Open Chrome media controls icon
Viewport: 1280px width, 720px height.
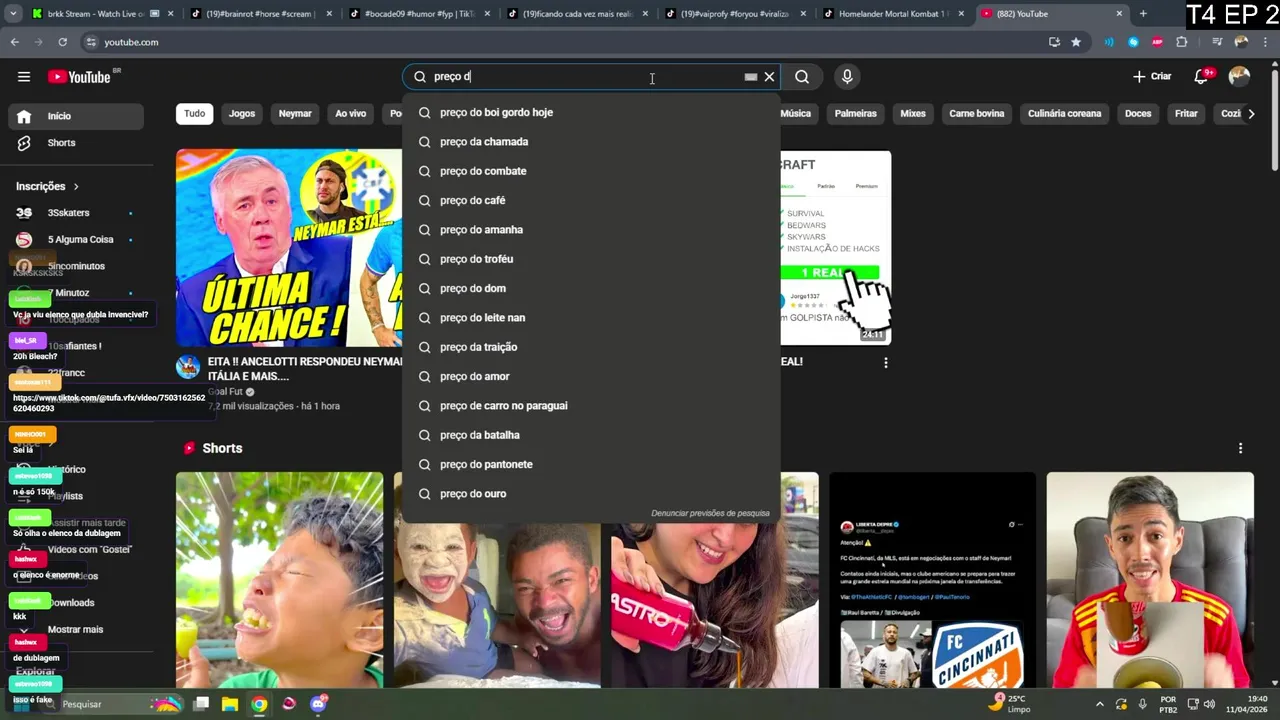pos(1217,42)
